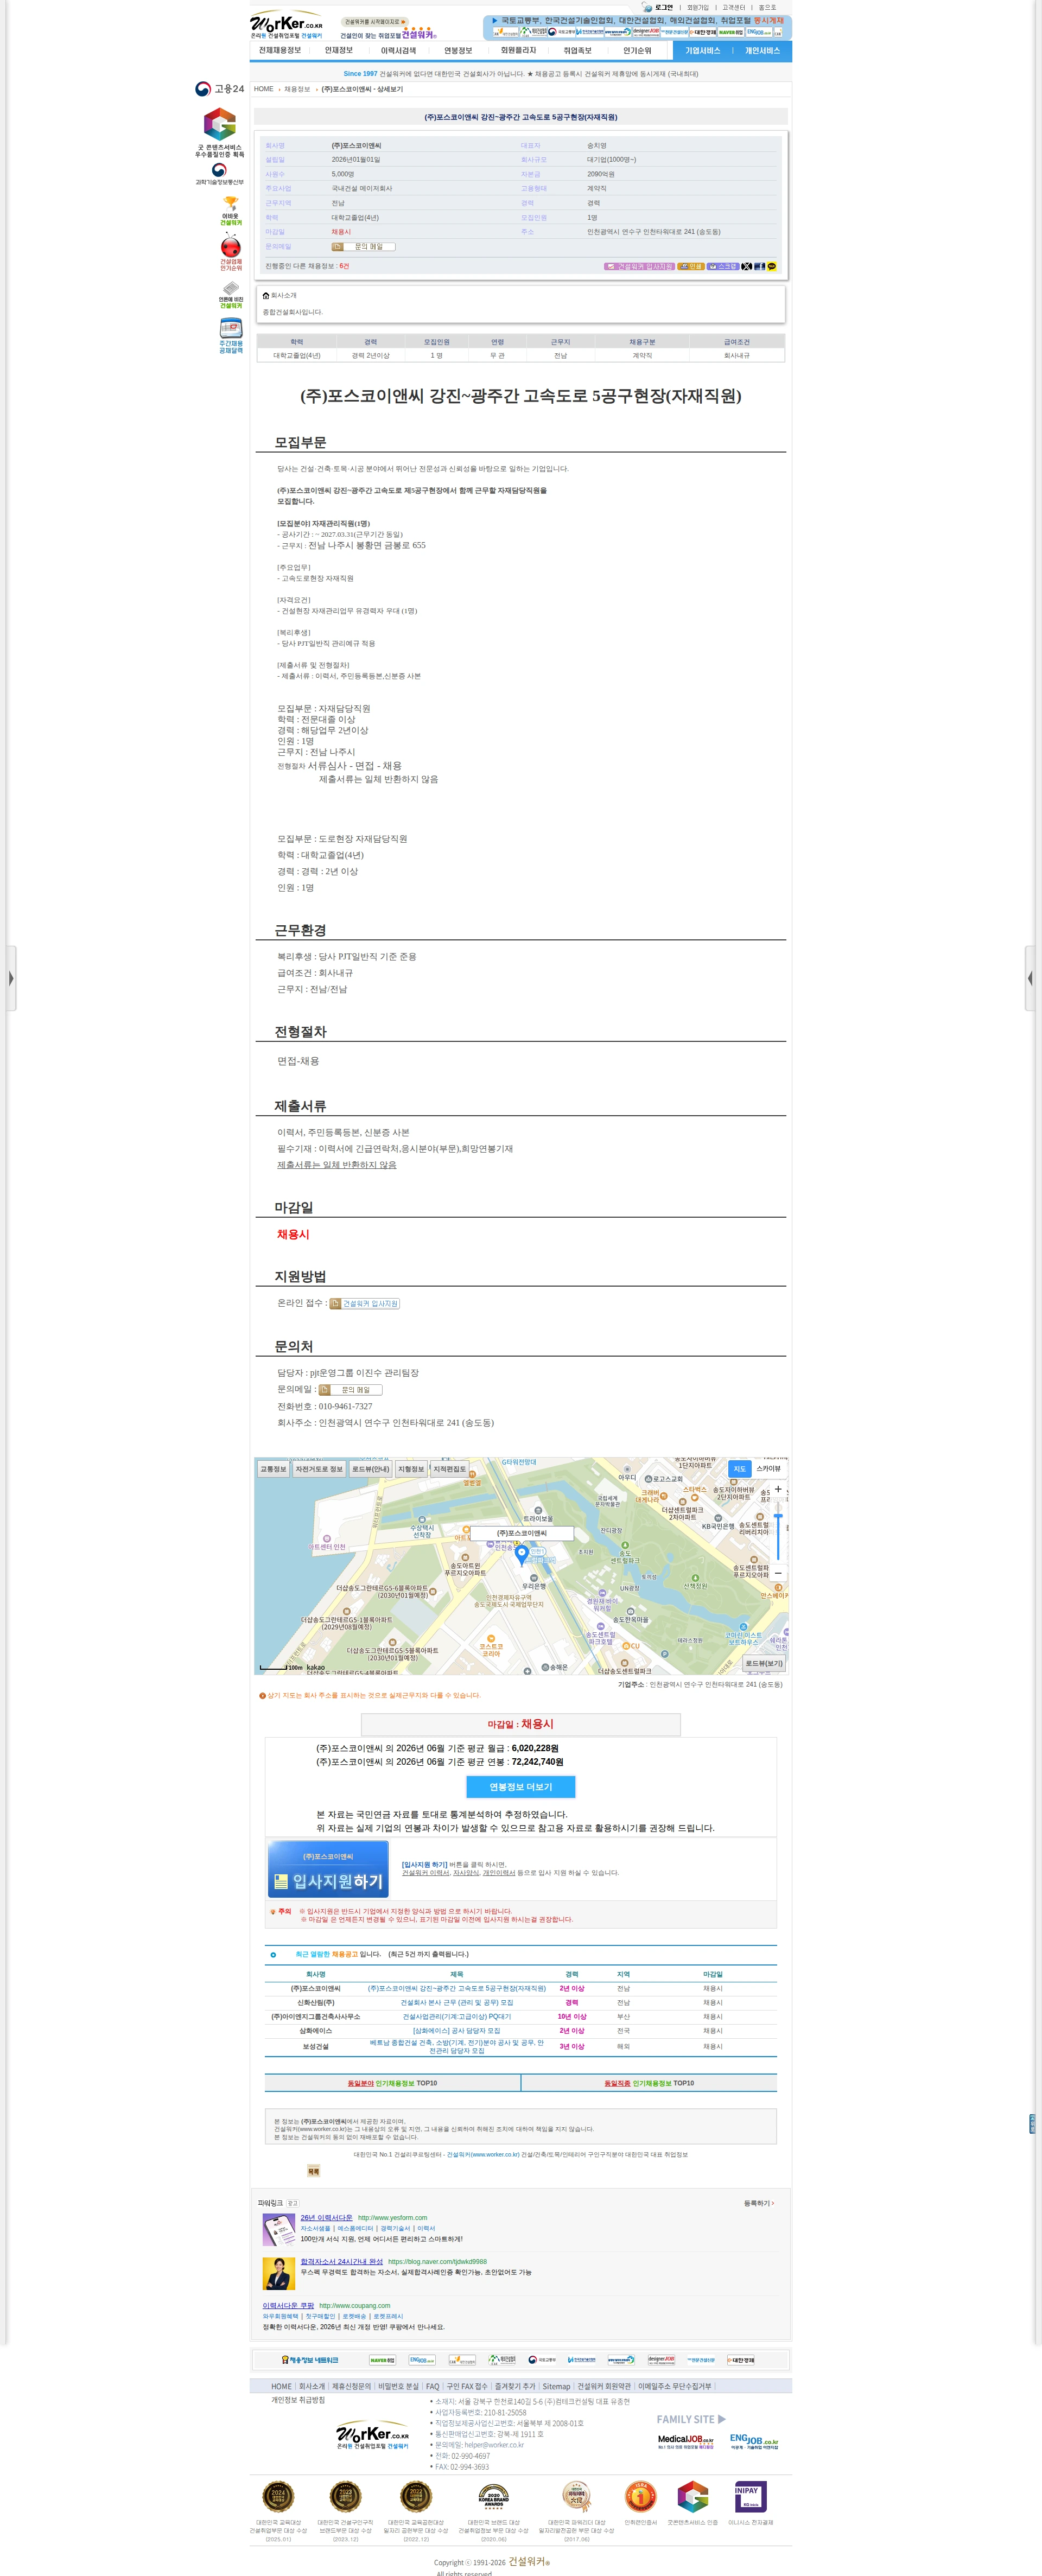
Task: Share the posting via the X icon
Action: (x=746, y=267)
